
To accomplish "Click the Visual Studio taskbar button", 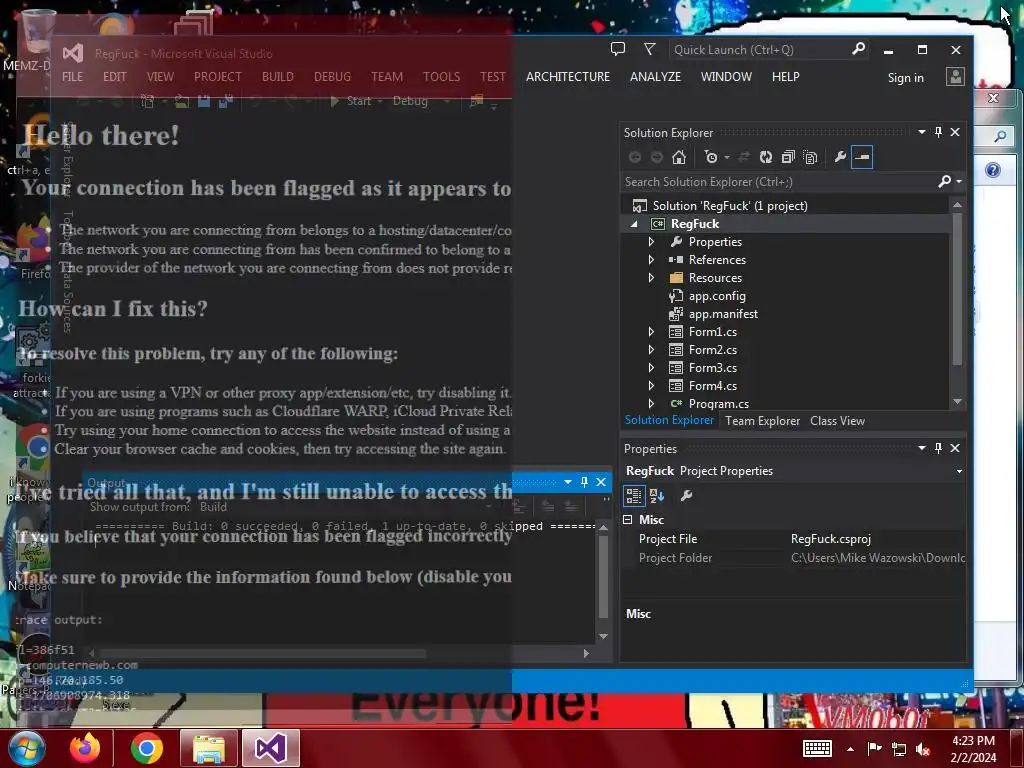I will 270,748.
